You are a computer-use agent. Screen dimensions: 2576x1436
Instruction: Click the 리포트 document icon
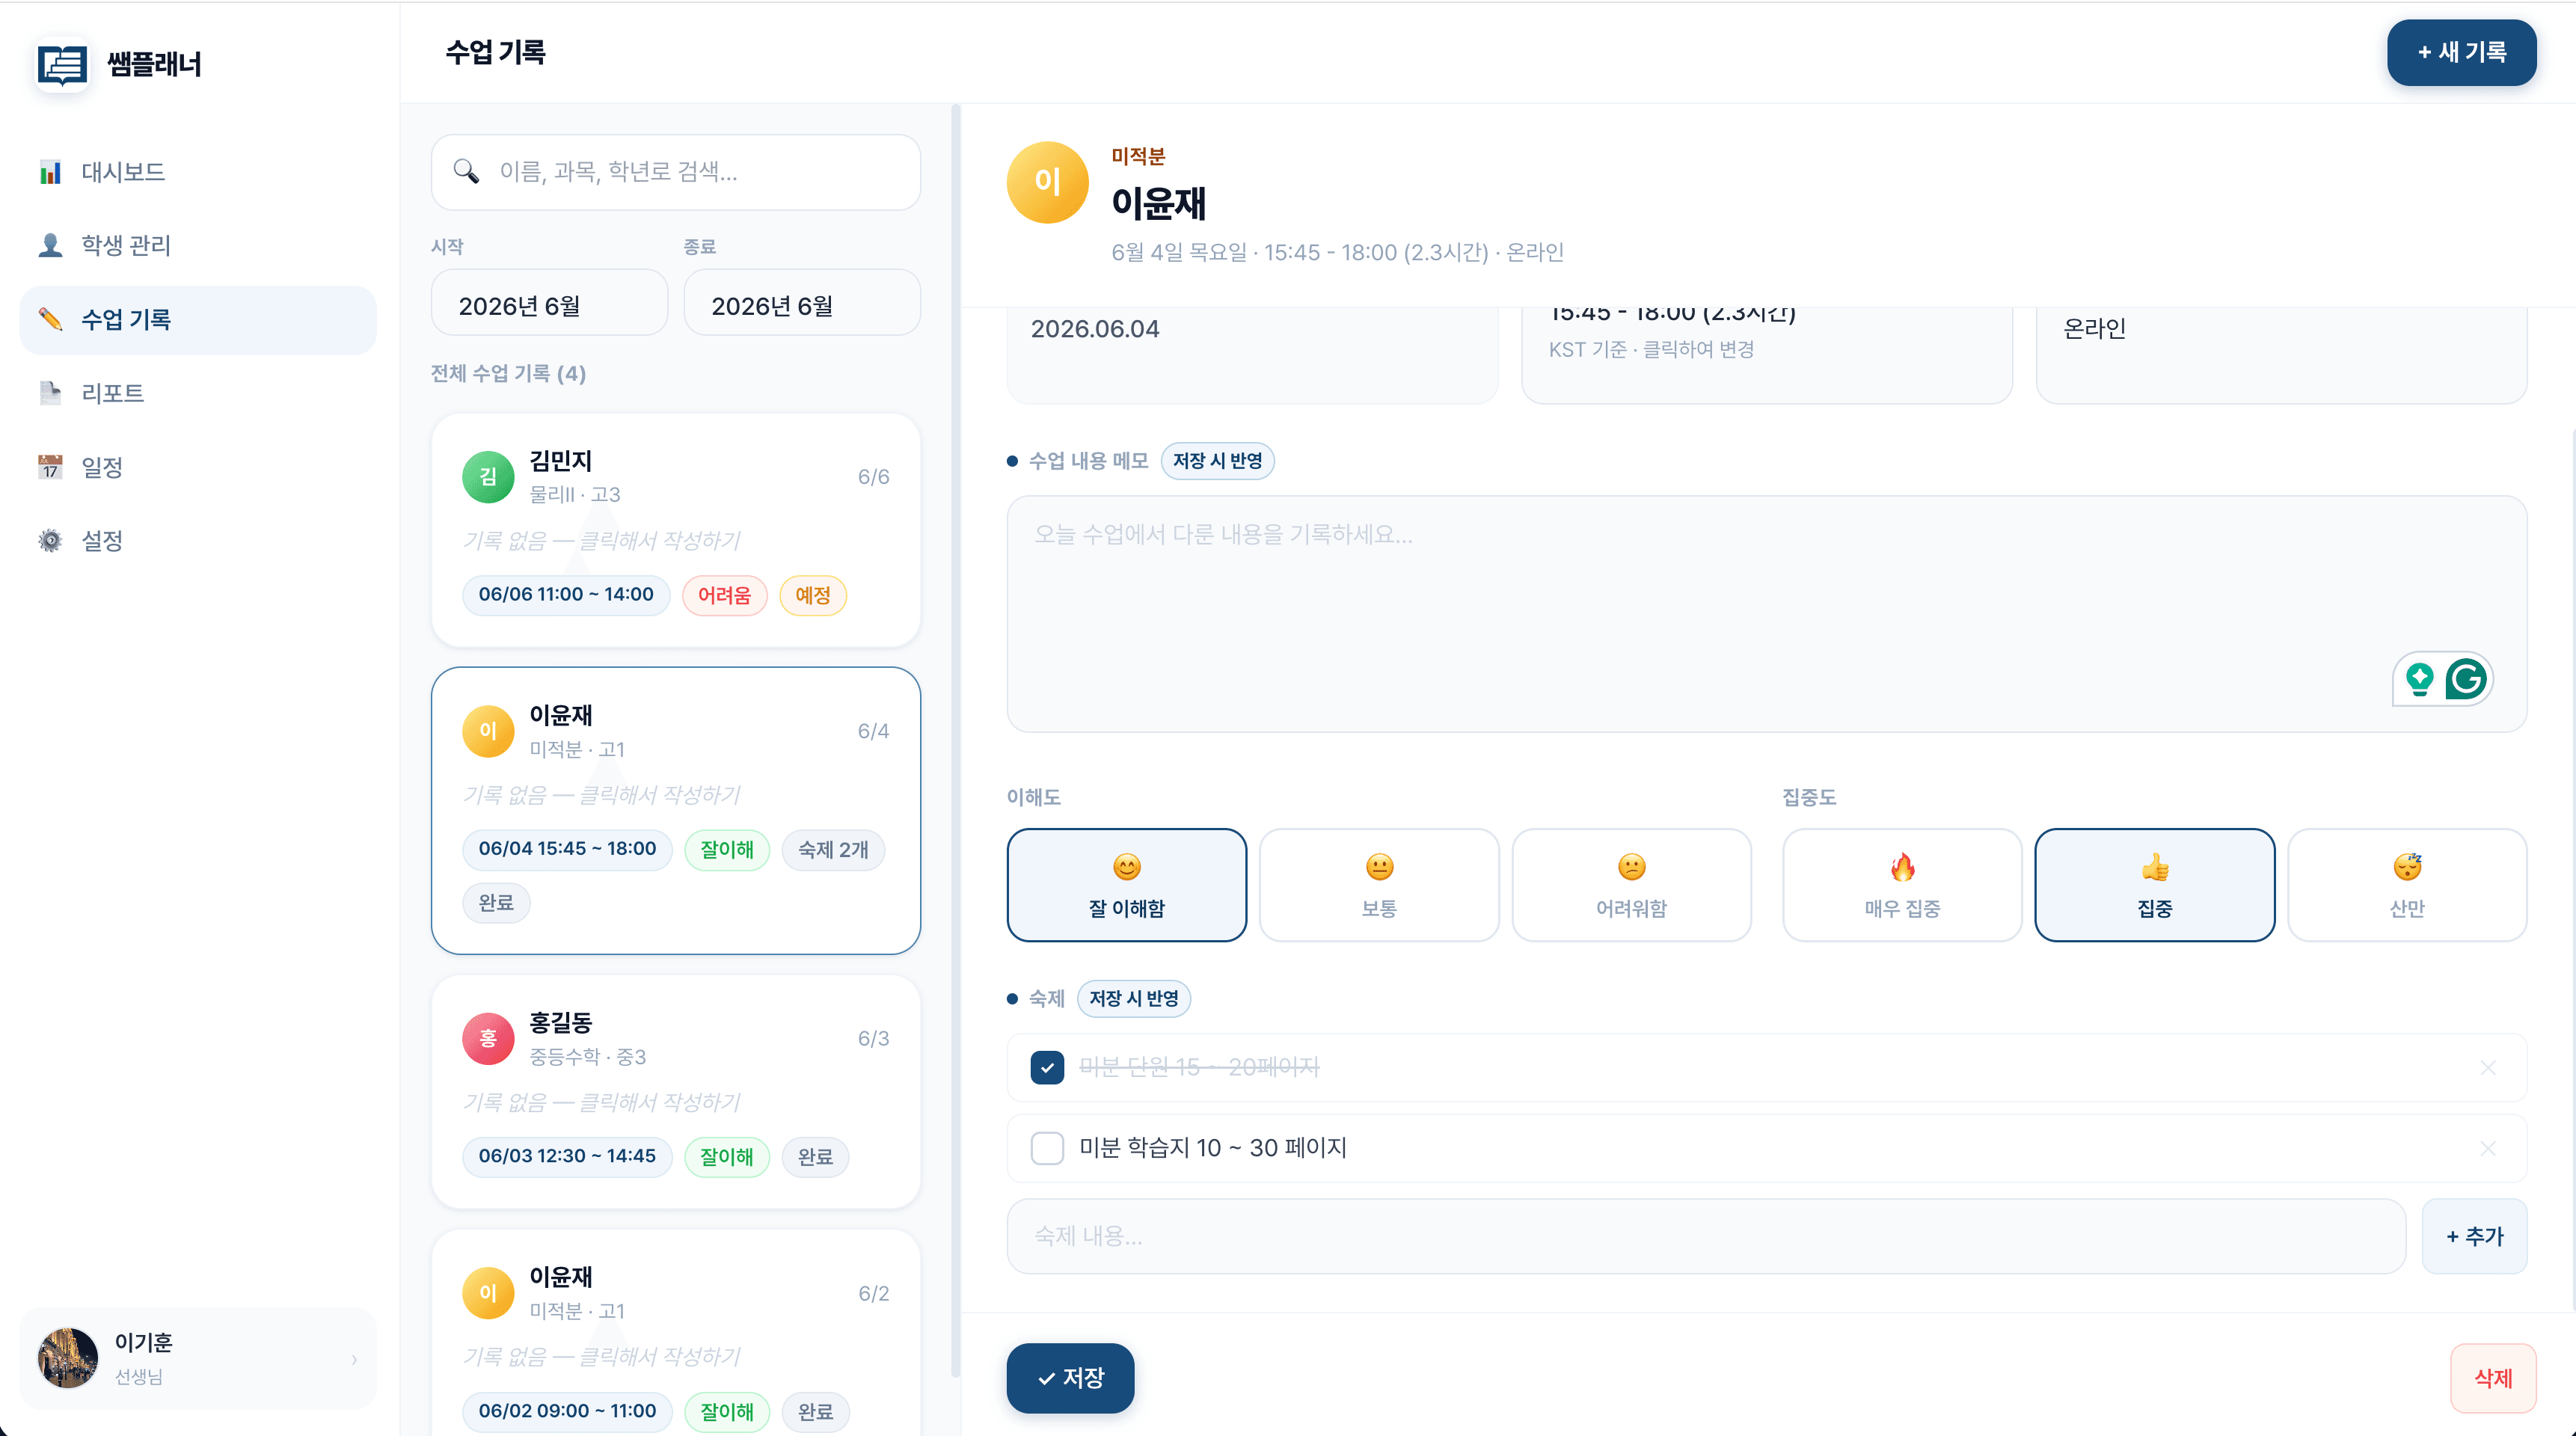point(50,393)
